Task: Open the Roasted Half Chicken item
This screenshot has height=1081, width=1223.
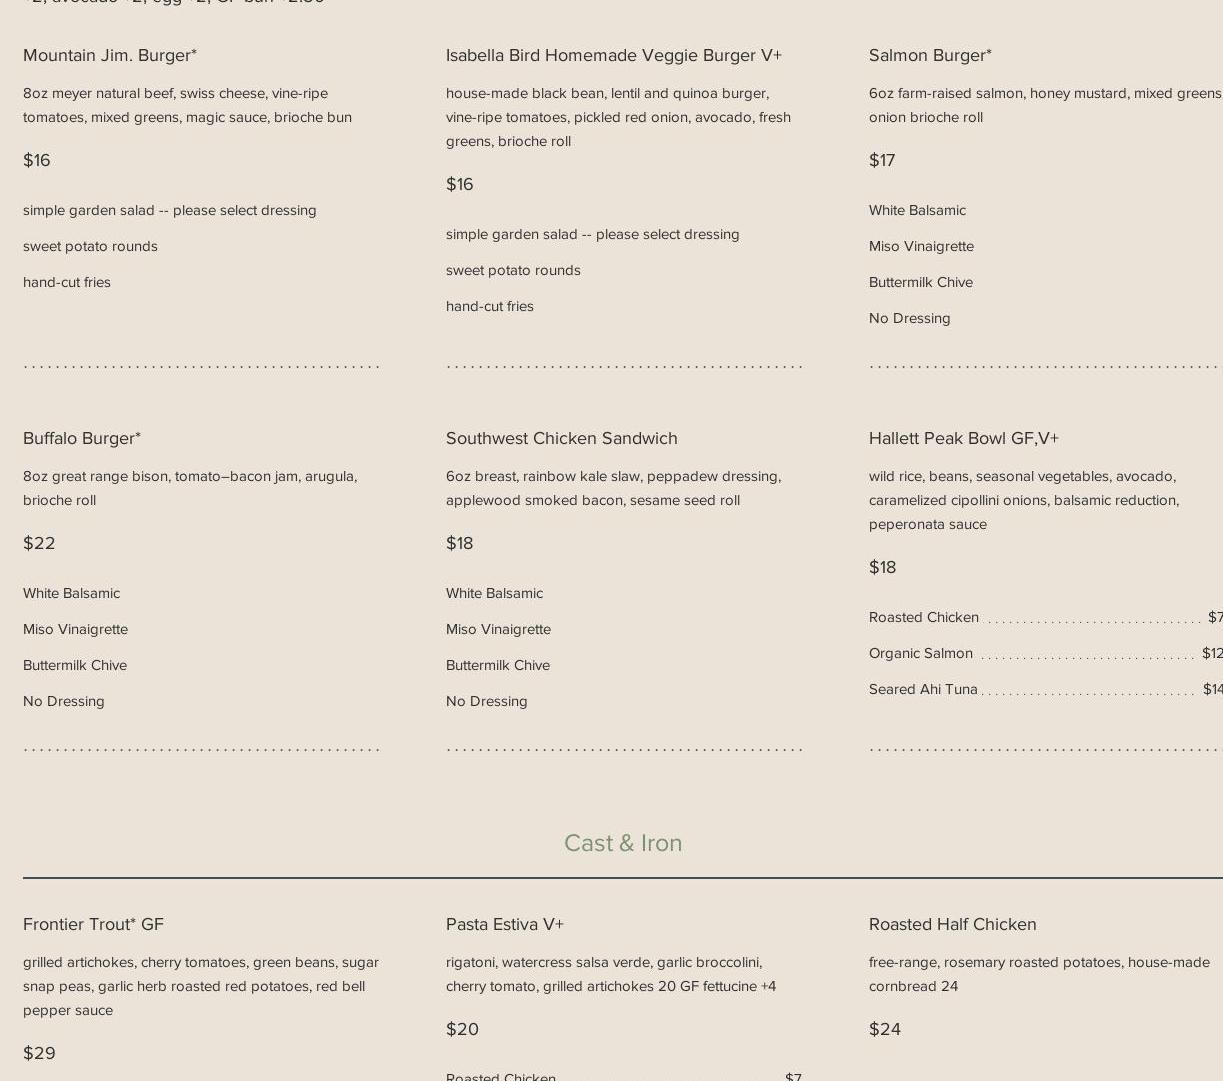Action: (x=952, y=924)
